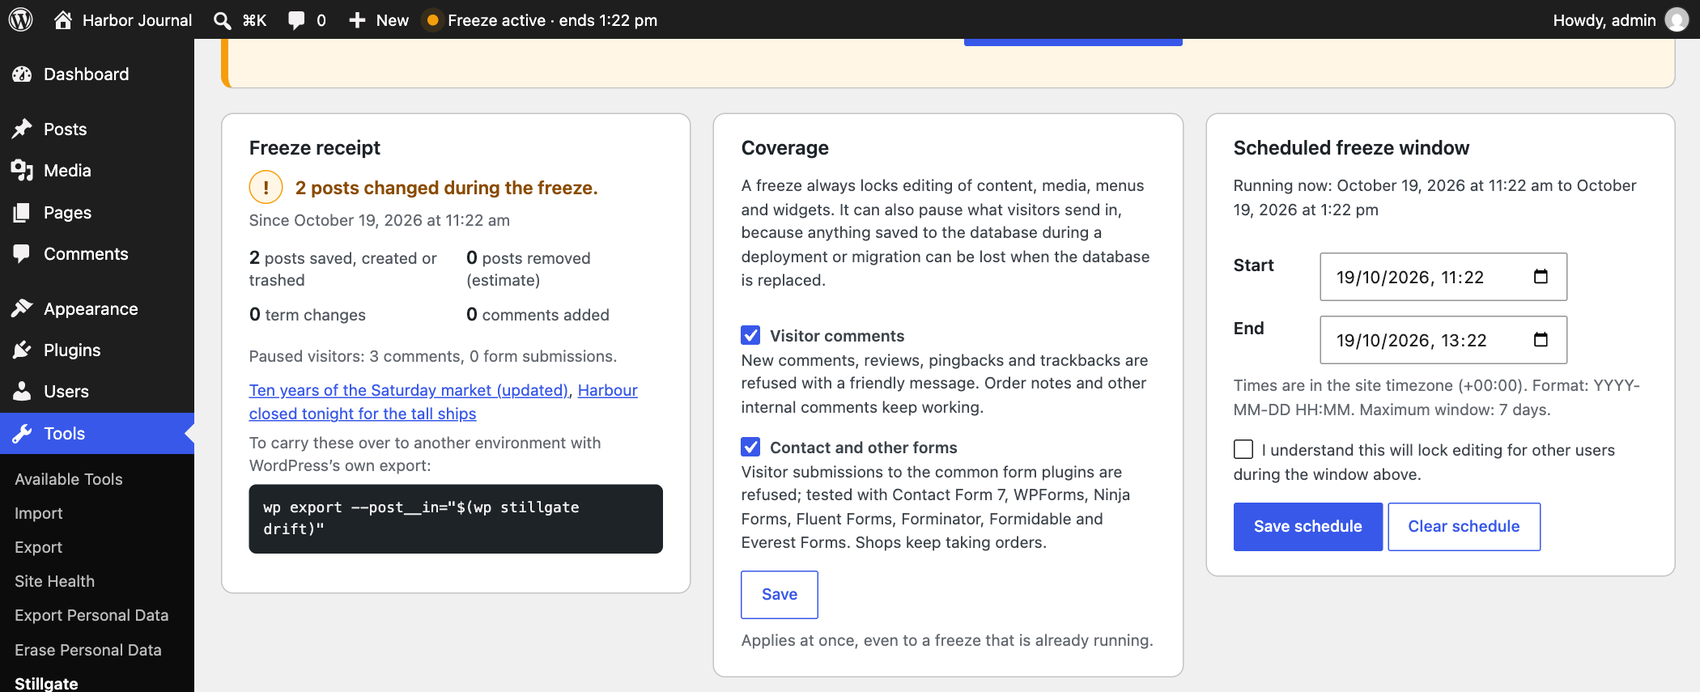
Task: Click the Start date-time input field
Action: coord(1443,277)
